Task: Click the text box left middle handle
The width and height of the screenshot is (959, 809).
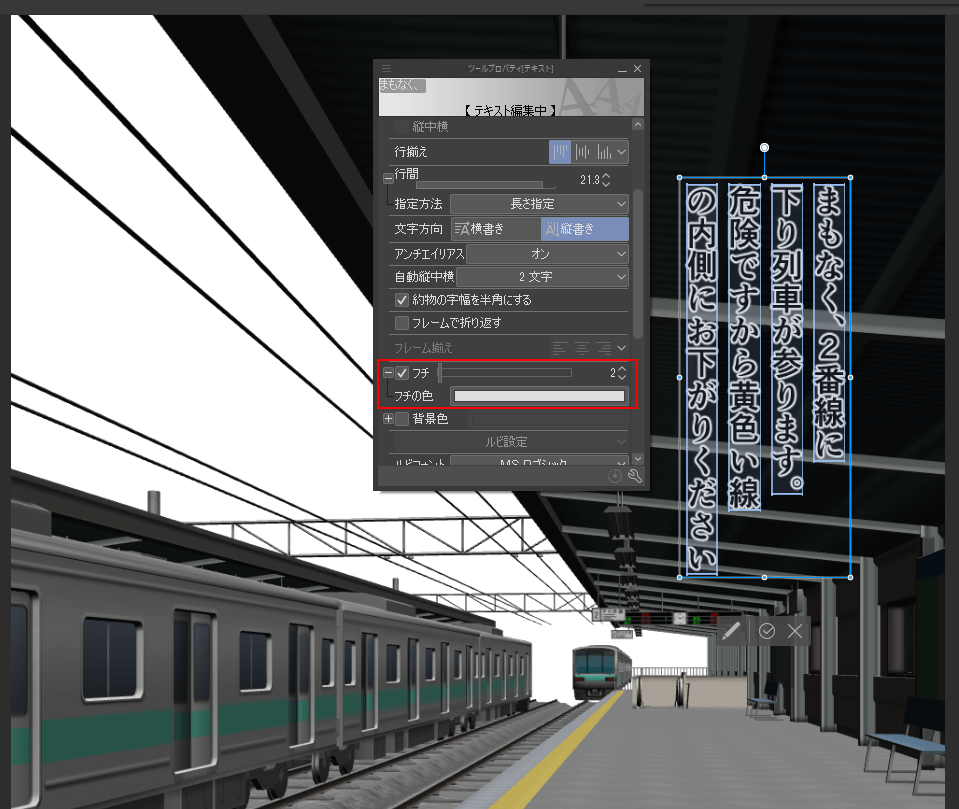Action: coord(679,377)
